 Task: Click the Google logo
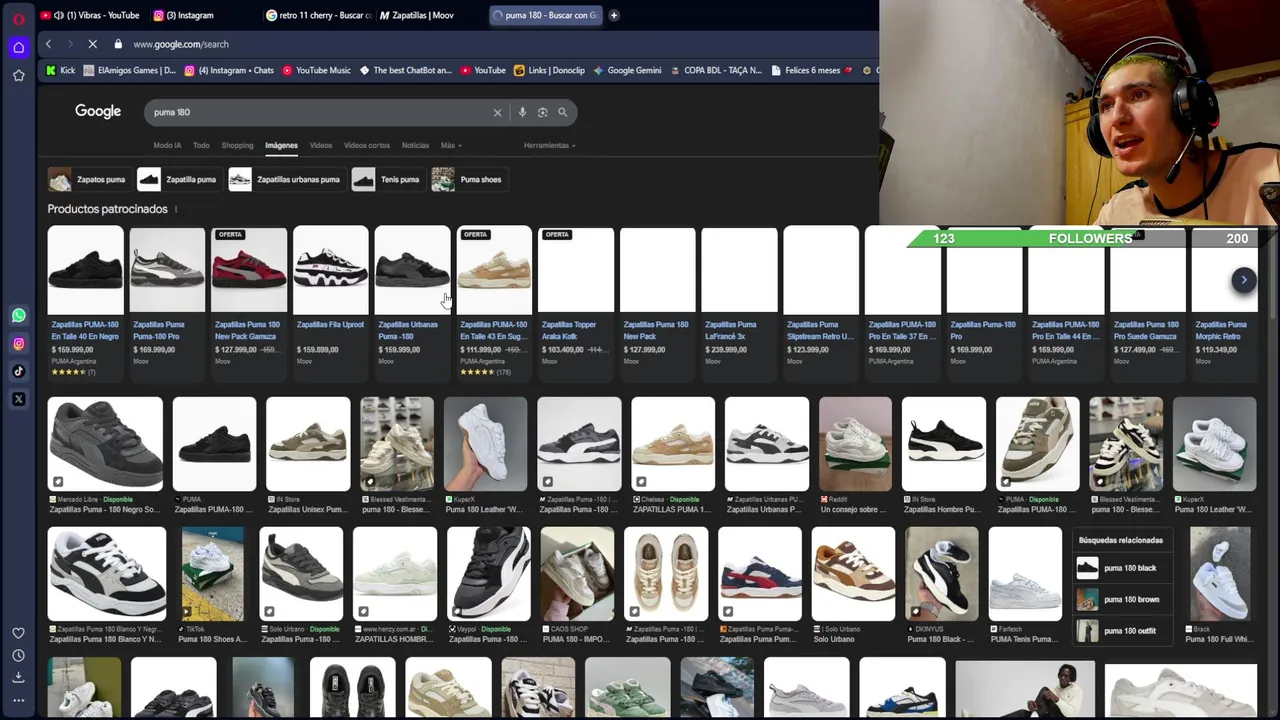tap(98, 111)
